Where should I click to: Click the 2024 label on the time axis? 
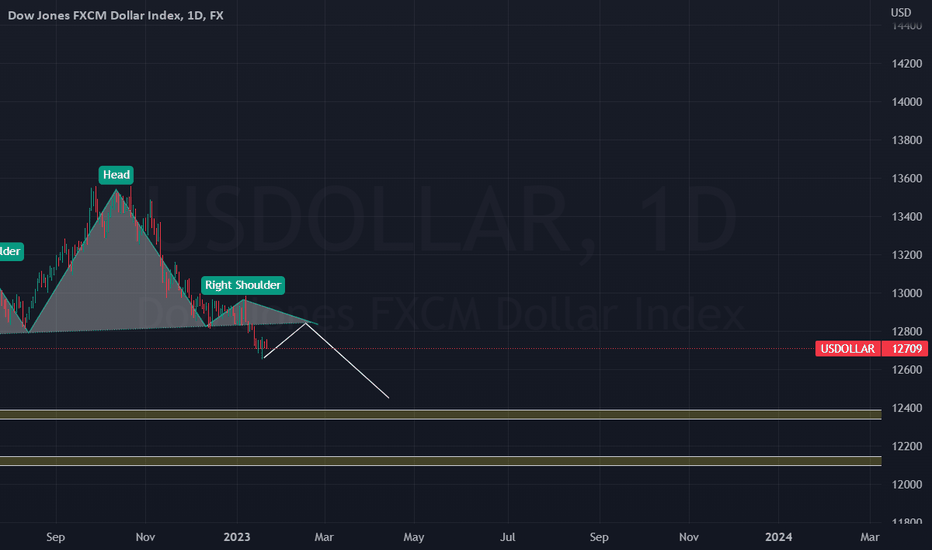[x=778, y=537]
